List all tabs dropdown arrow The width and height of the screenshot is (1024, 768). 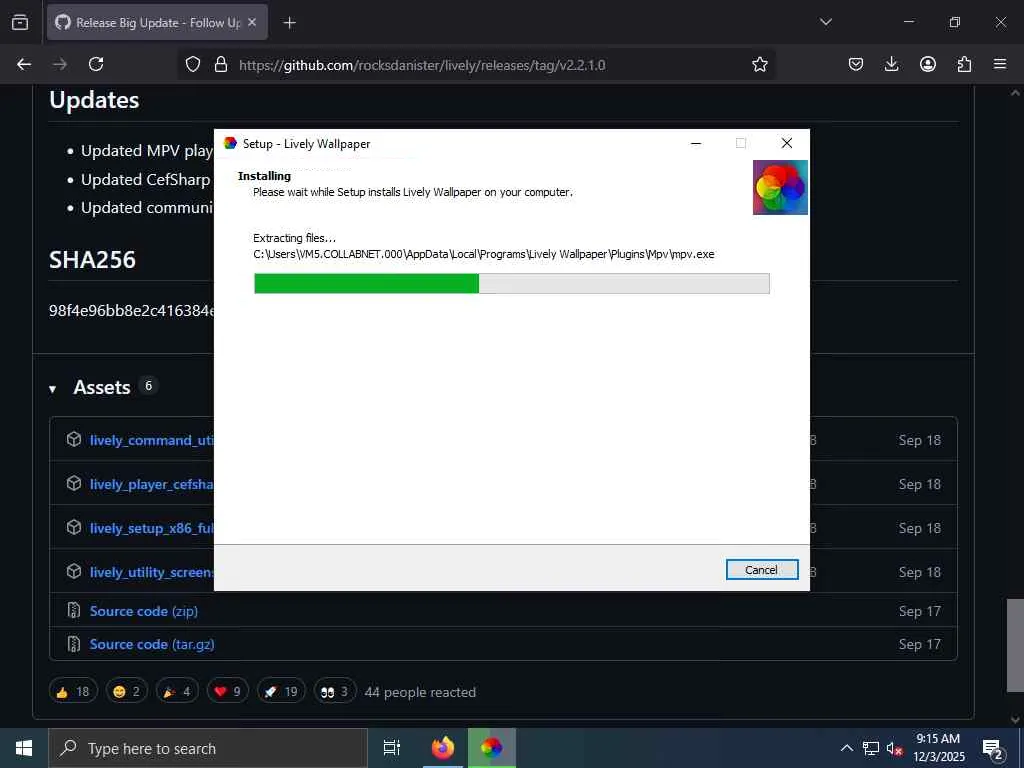tap(825, 22)
